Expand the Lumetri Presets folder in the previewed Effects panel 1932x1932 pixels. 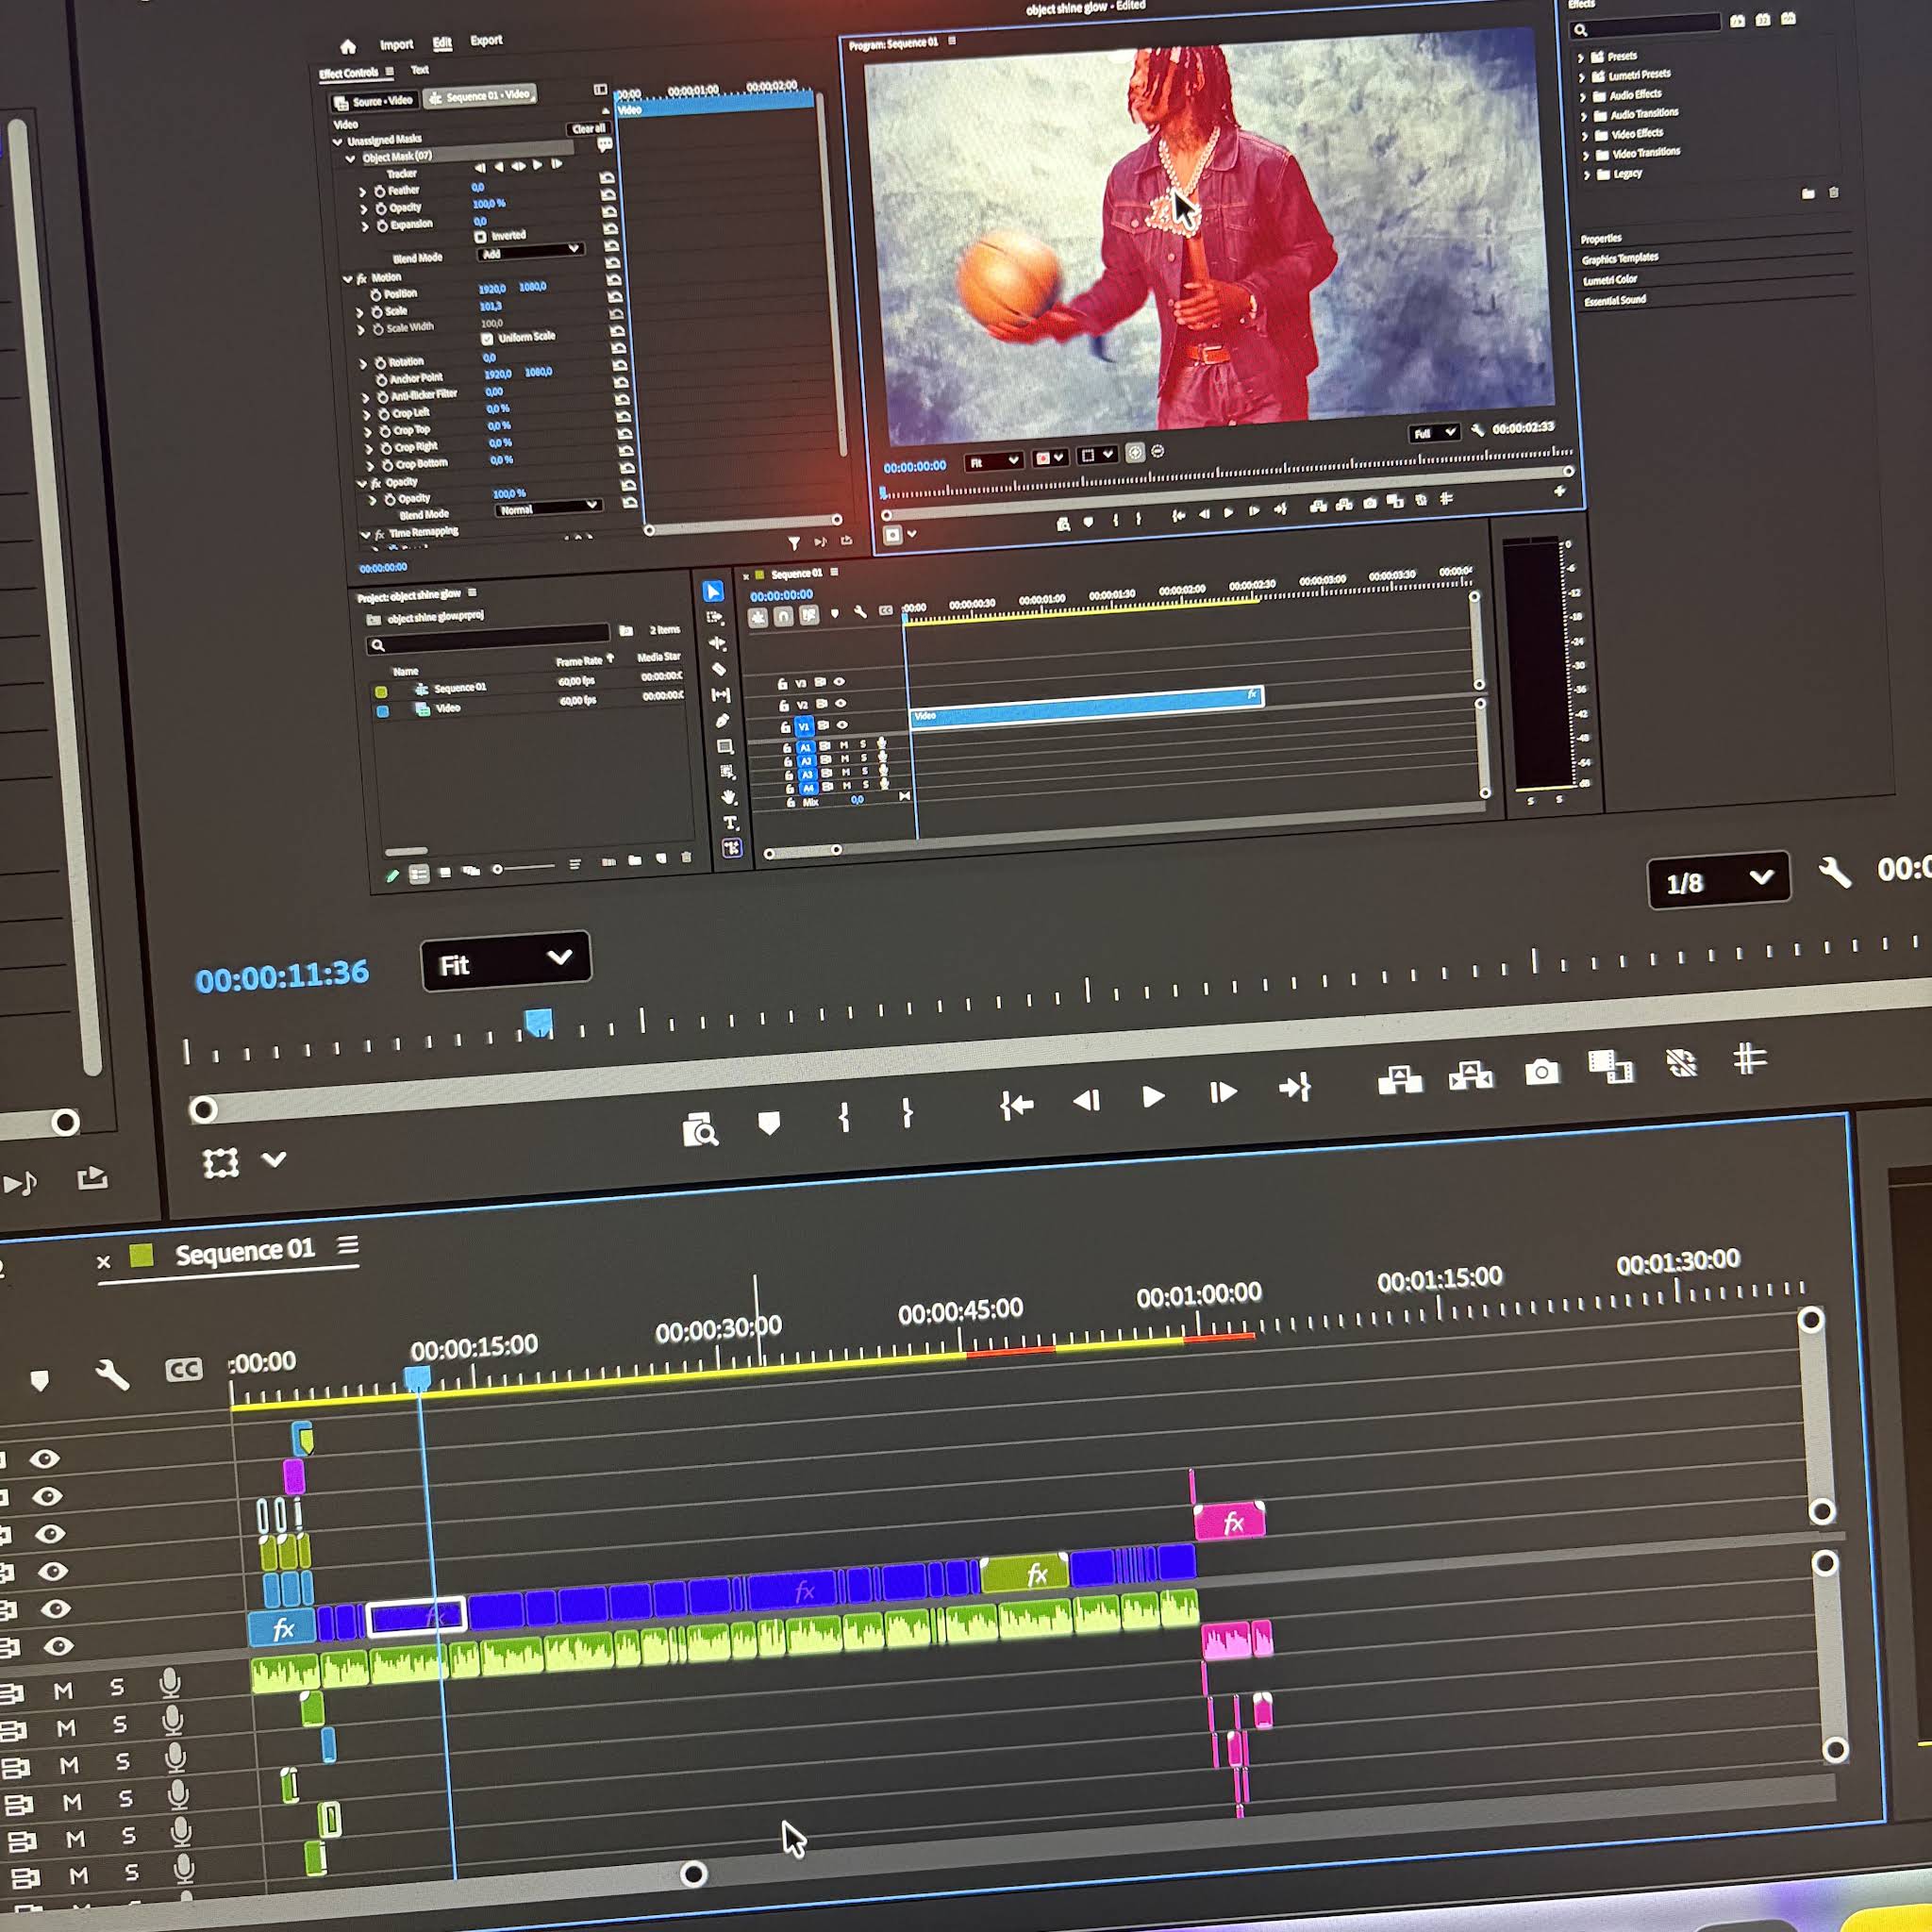tap(1582, 77)
